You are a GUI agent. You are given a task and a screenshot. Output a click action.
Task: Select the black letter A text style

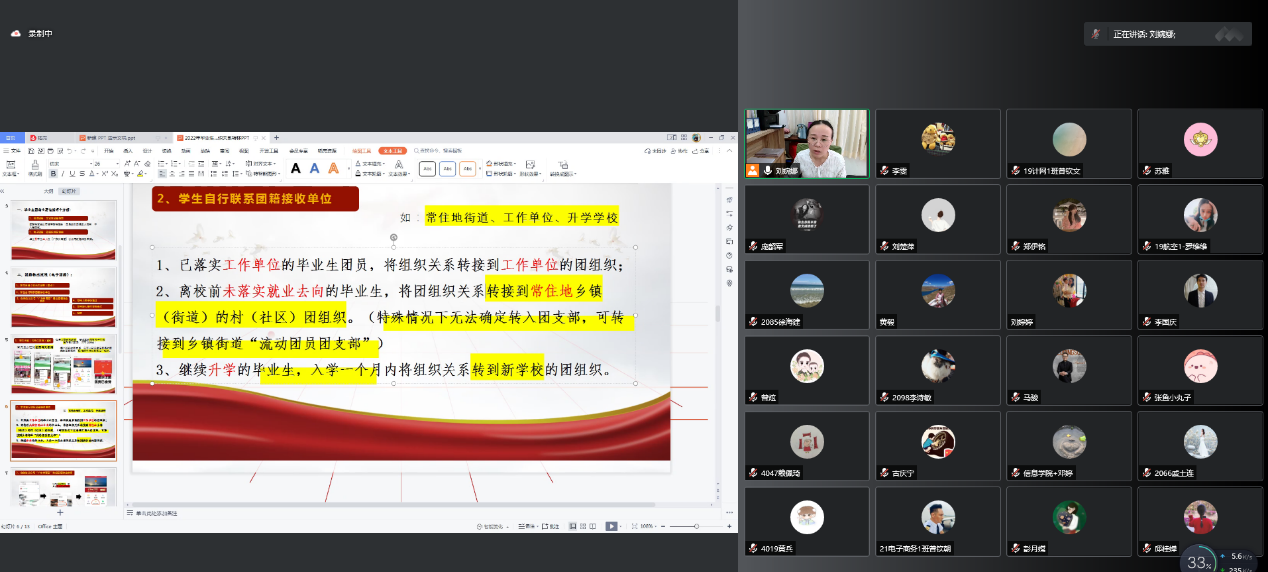tap(295, 168)
